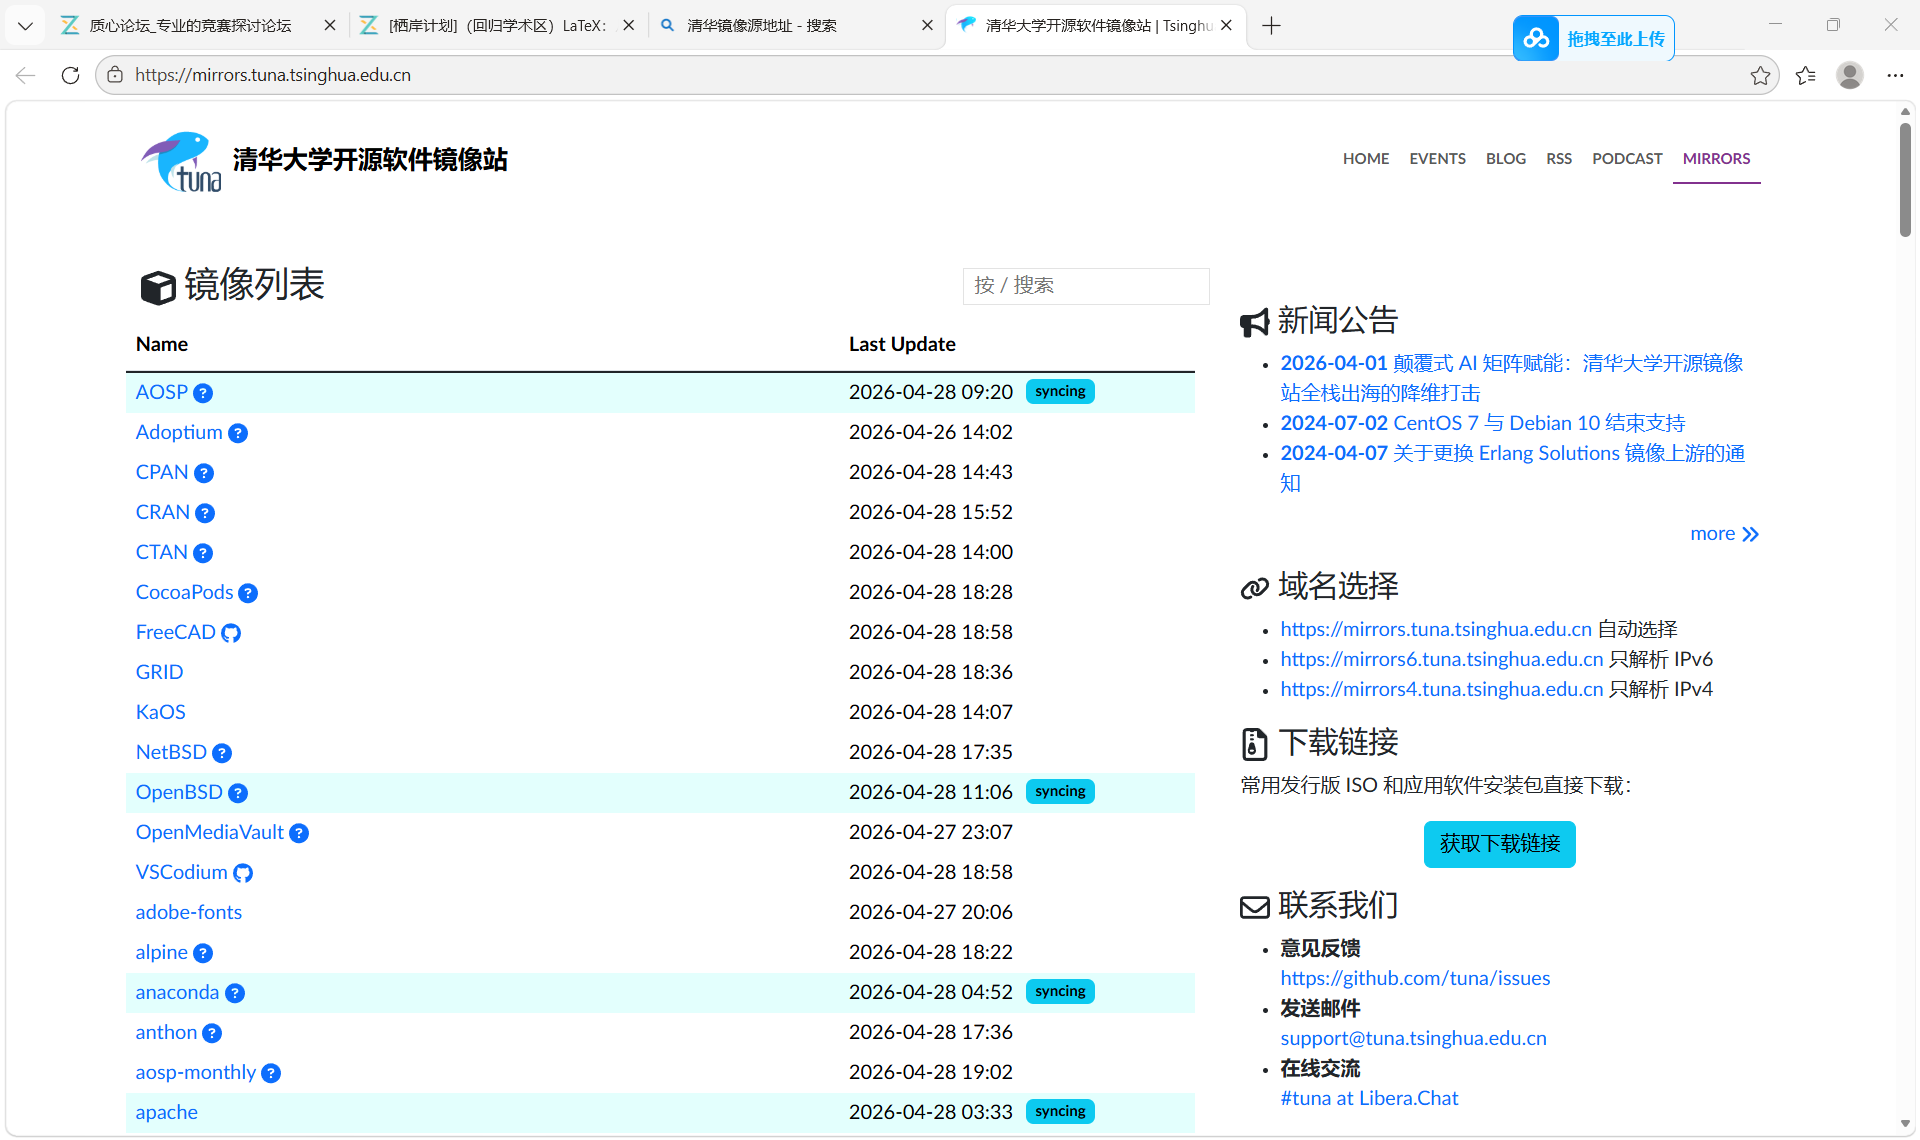Click the TUNA fish logo
This screenshot has height=1140, width=1920.
click(181, 161)
